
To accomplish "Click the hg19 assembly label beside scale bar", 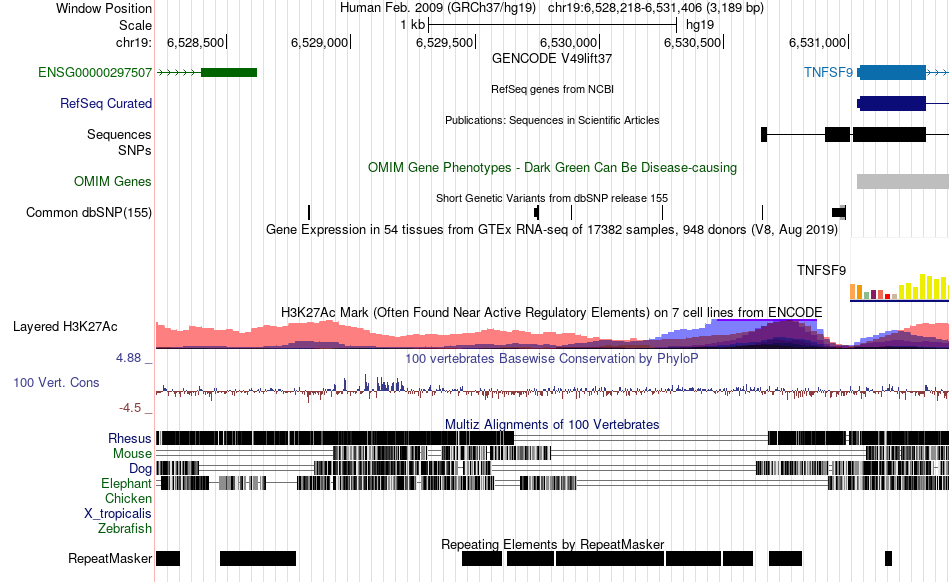I will 700,25.
